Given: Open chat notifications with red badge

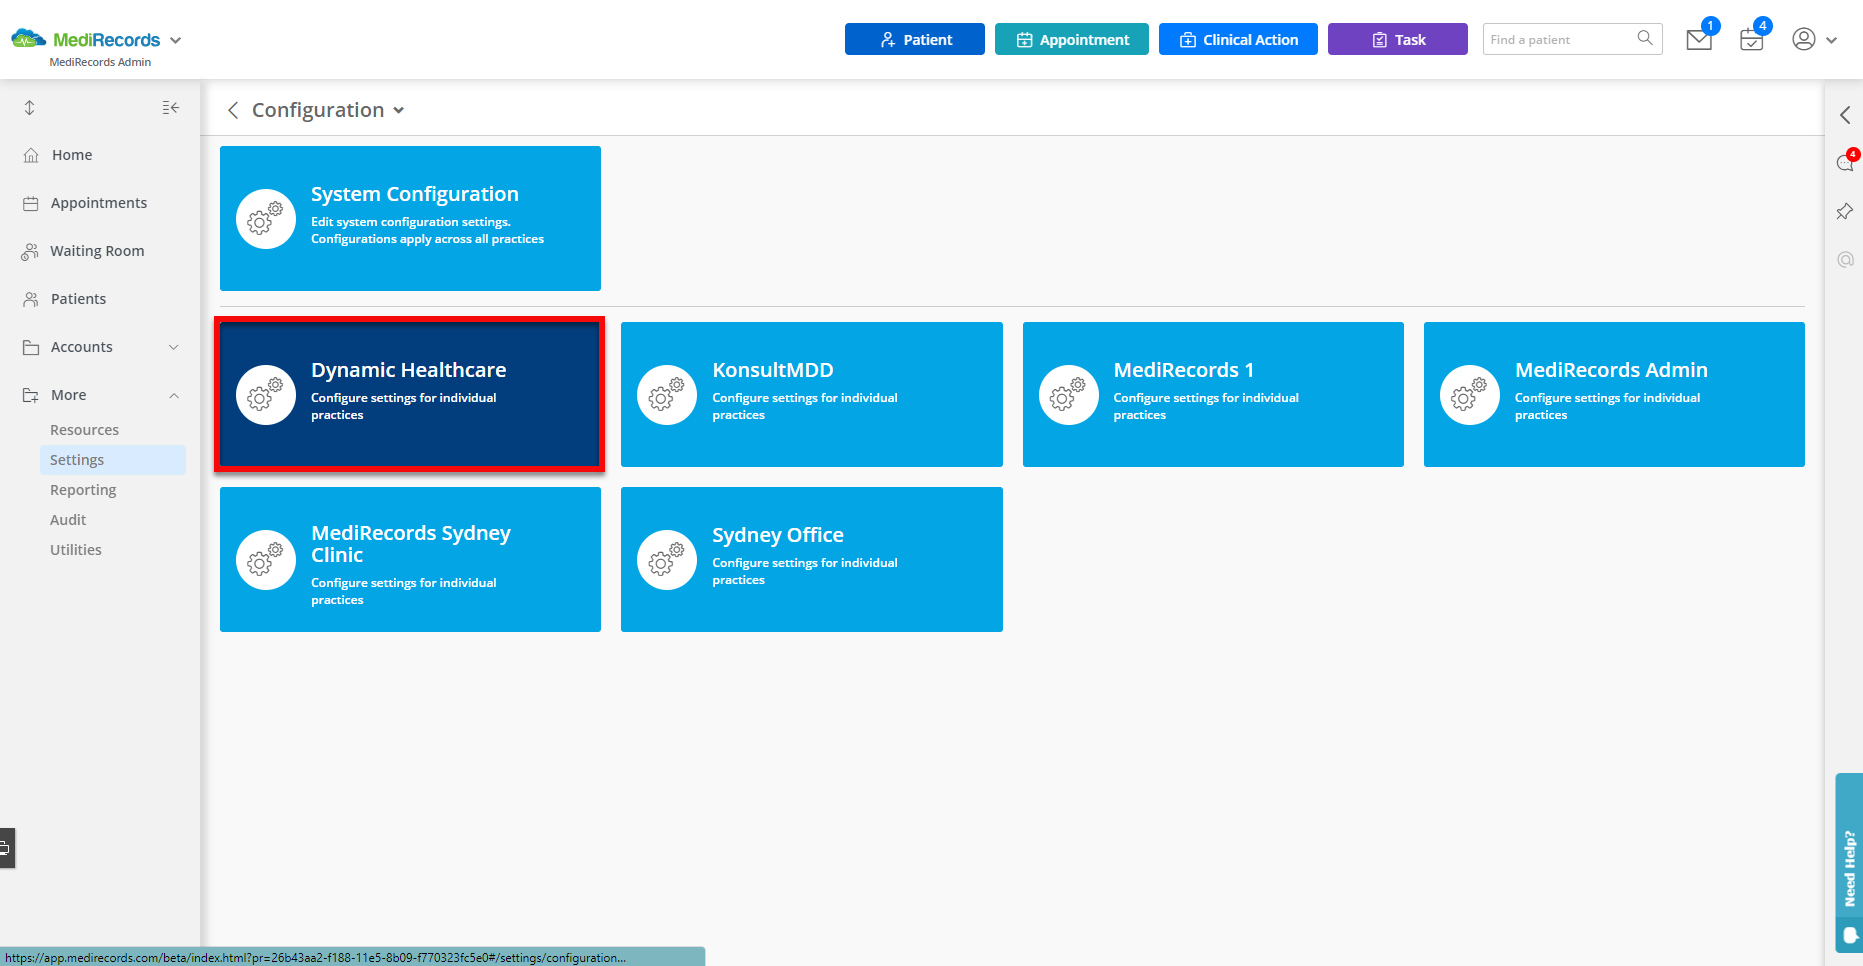Looking at the screenshot, I should tap(1846, 163).
